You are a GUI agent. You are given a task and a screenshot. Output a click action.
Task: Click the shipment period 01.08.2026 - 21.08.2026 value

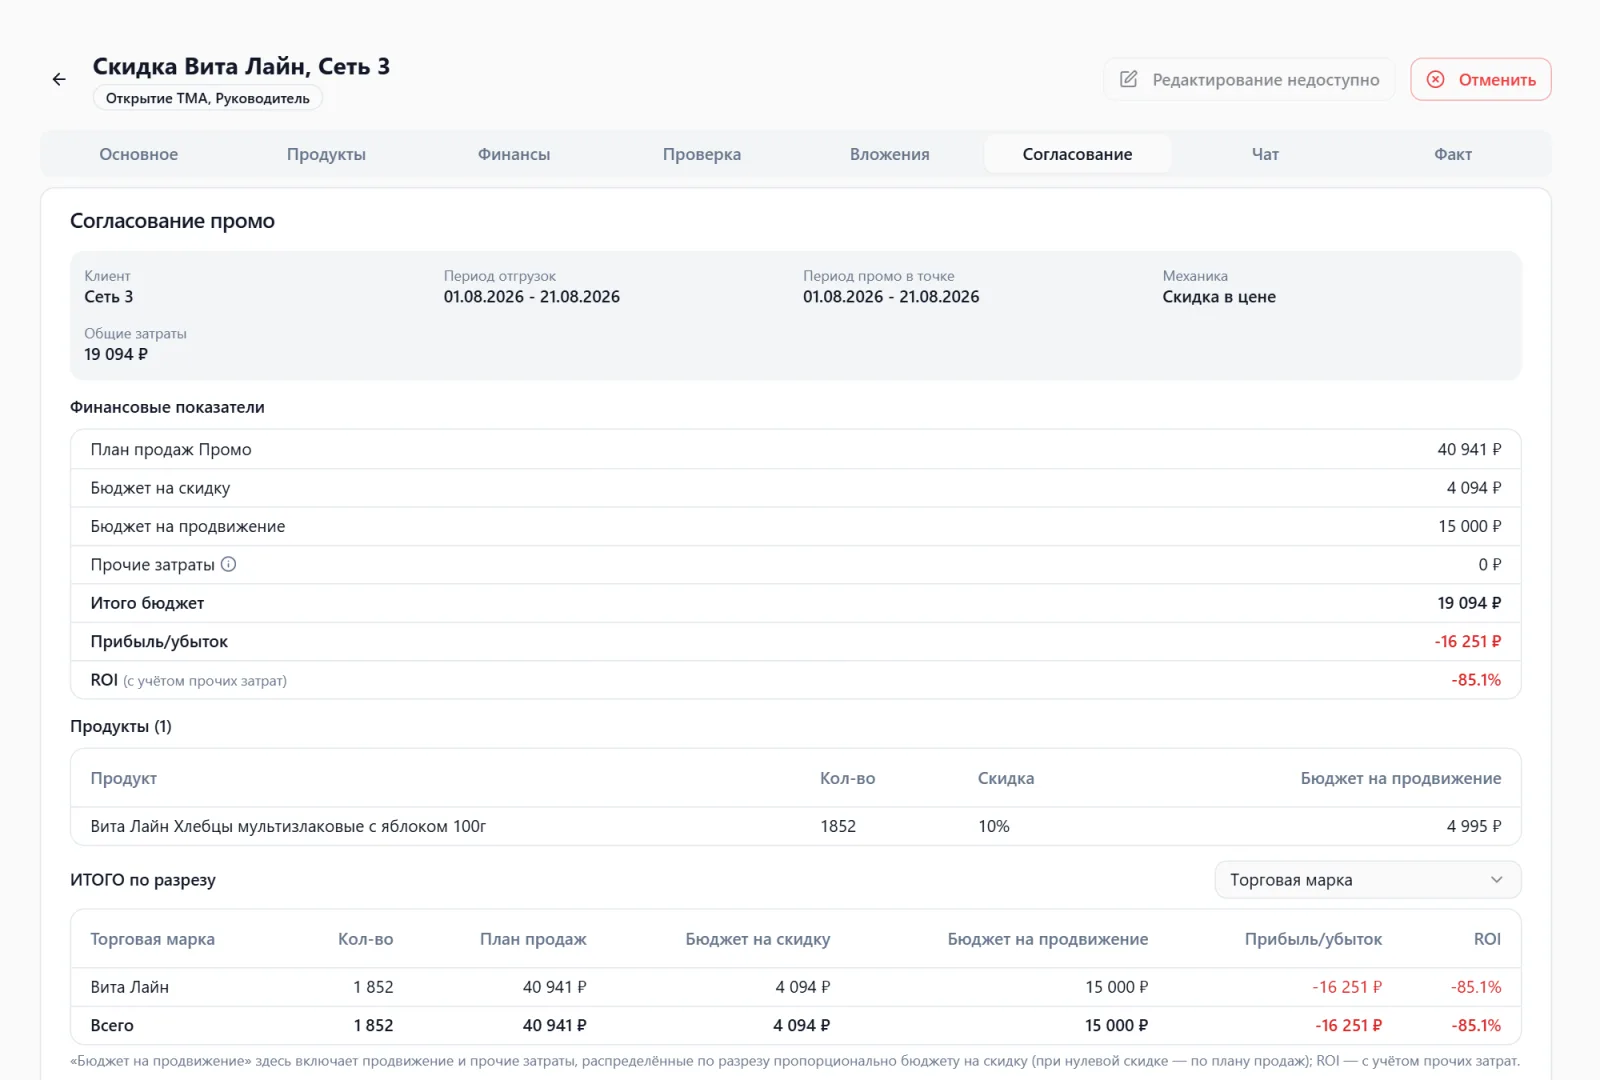532,297
